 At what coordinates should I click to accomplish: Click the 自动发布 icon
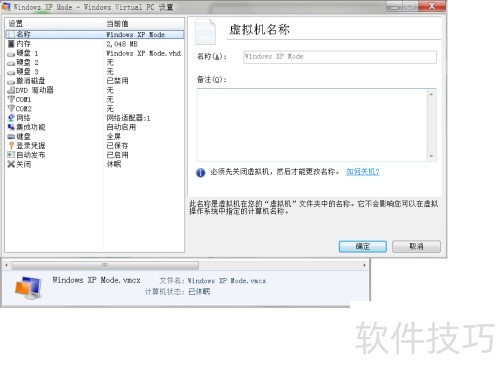[x=11, y=155]
